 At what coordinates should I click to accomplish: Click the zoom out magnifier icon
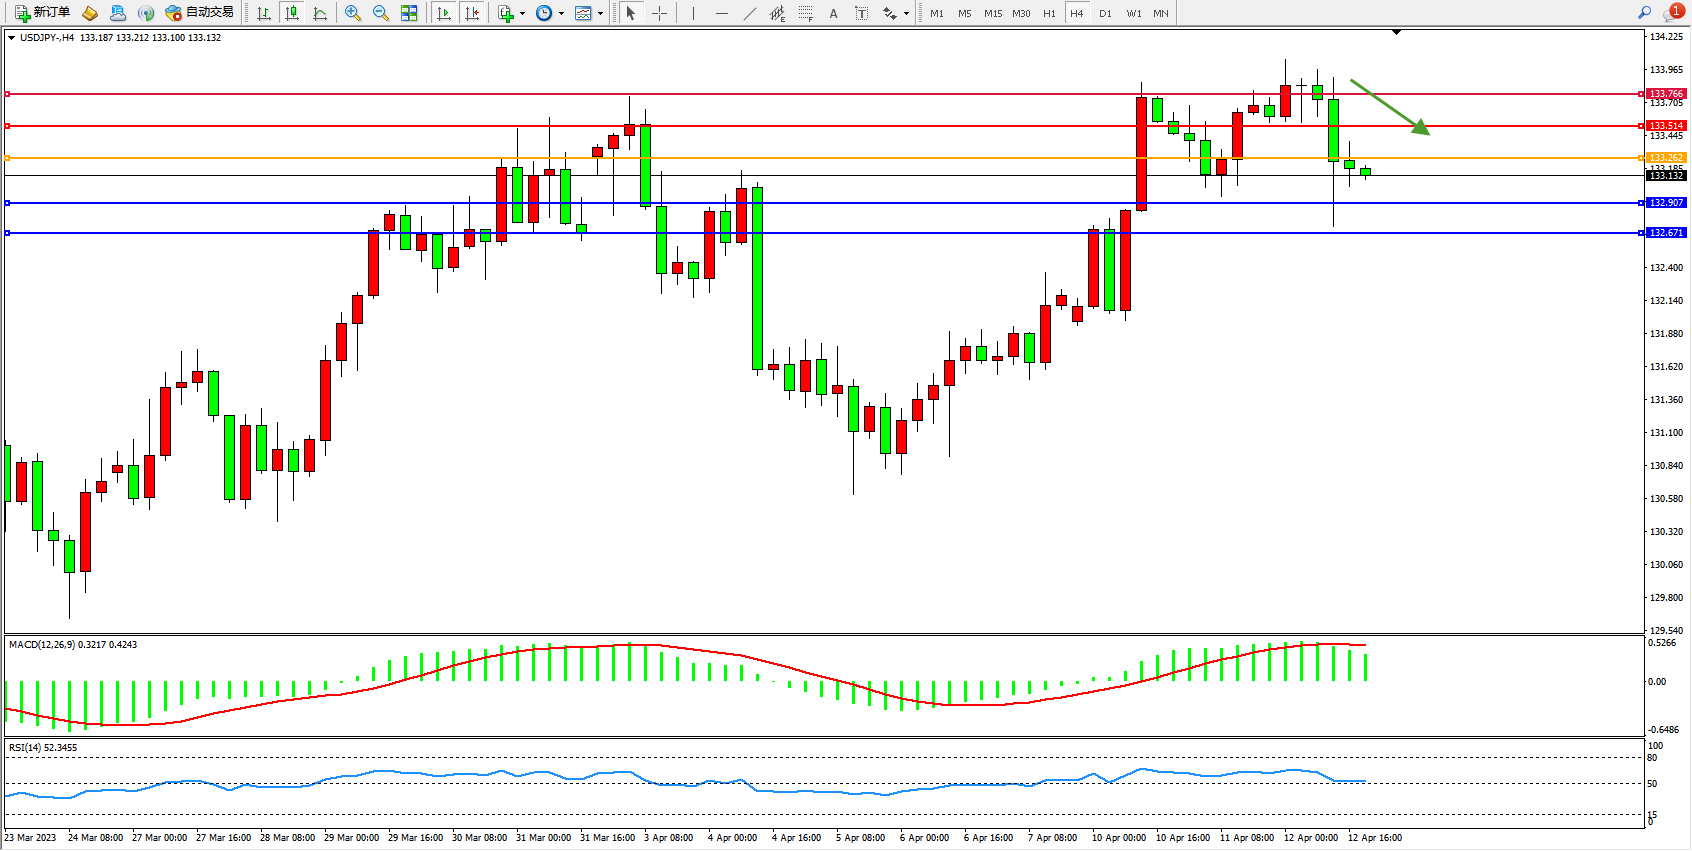[380, 13]
